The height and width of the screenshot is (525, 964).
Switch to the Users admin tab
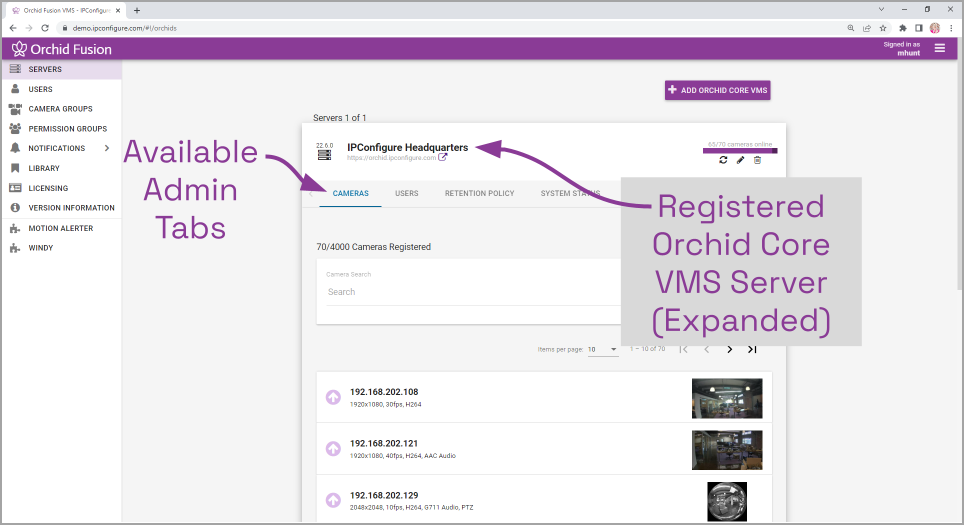(x=406, y=193)
